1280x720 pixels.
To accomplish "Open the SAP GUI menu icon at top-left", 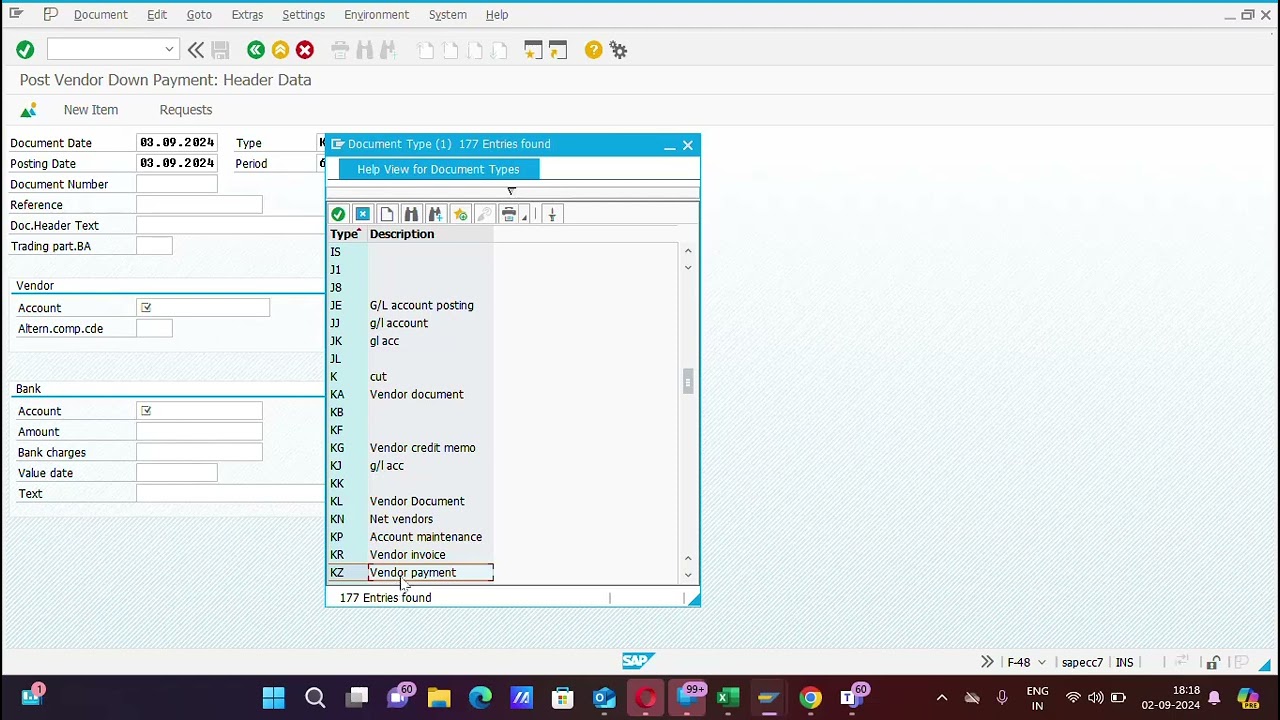I will 16,14.
